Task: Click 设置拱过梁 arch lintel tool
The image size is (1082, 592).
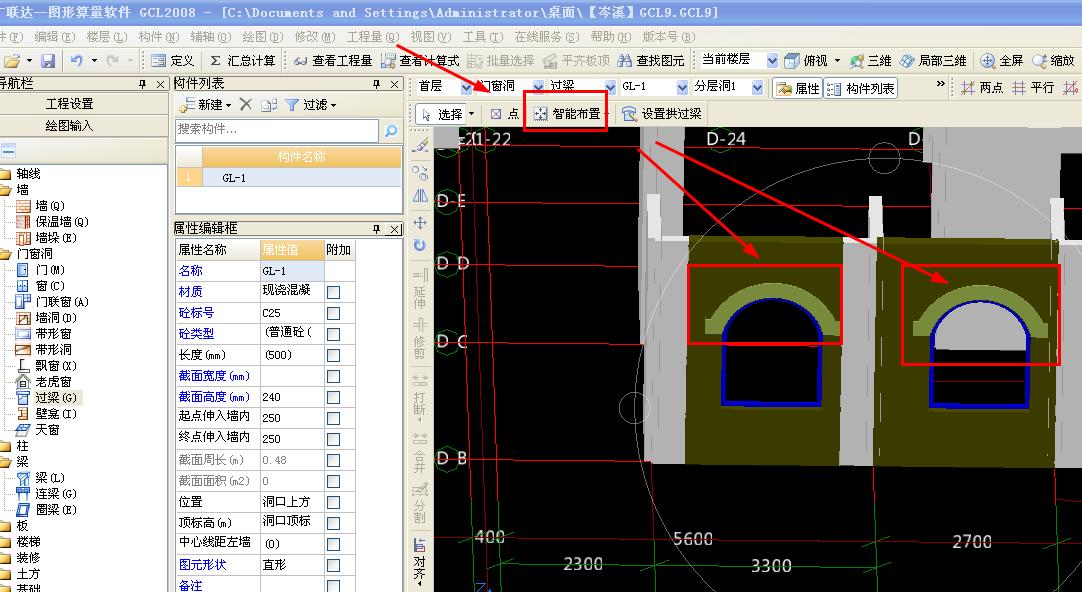Action: click(x=662, y=114)
